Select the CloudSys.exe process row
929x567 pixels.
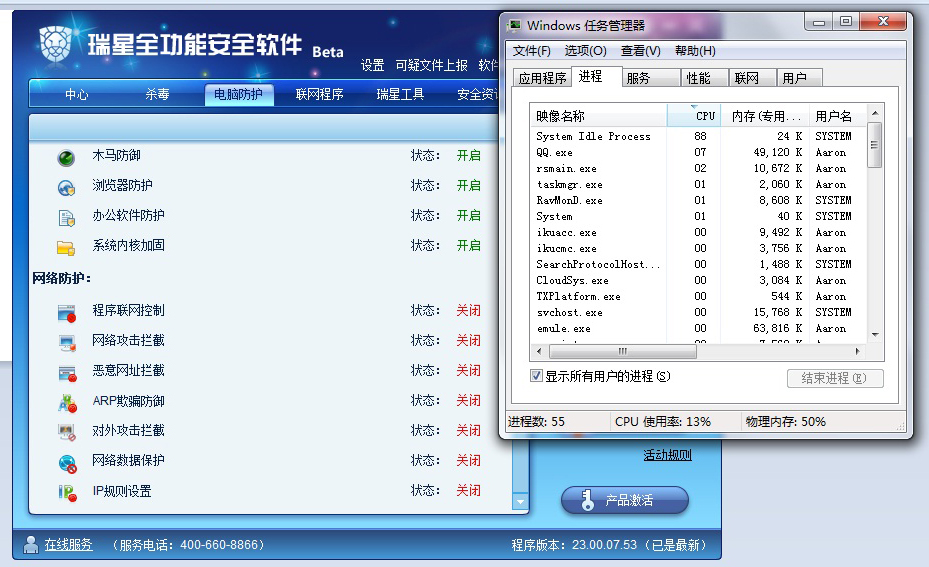coord(699,280)
